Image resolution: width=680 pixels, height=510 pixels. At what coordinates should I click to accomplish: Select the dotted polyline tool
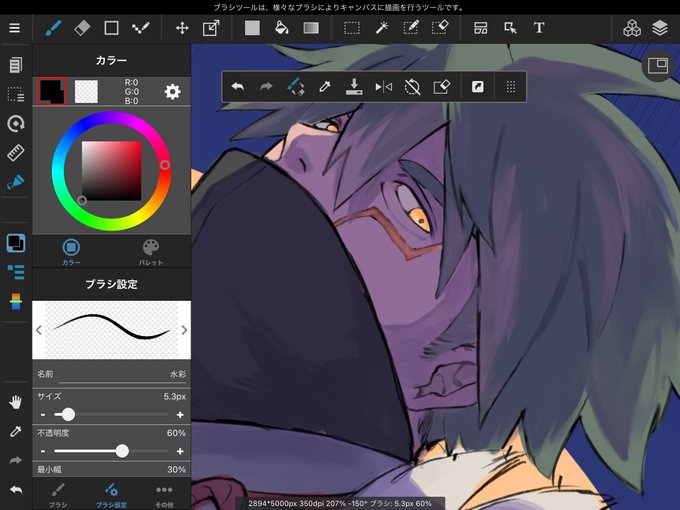pyautogui.click(x=141, y=28)
